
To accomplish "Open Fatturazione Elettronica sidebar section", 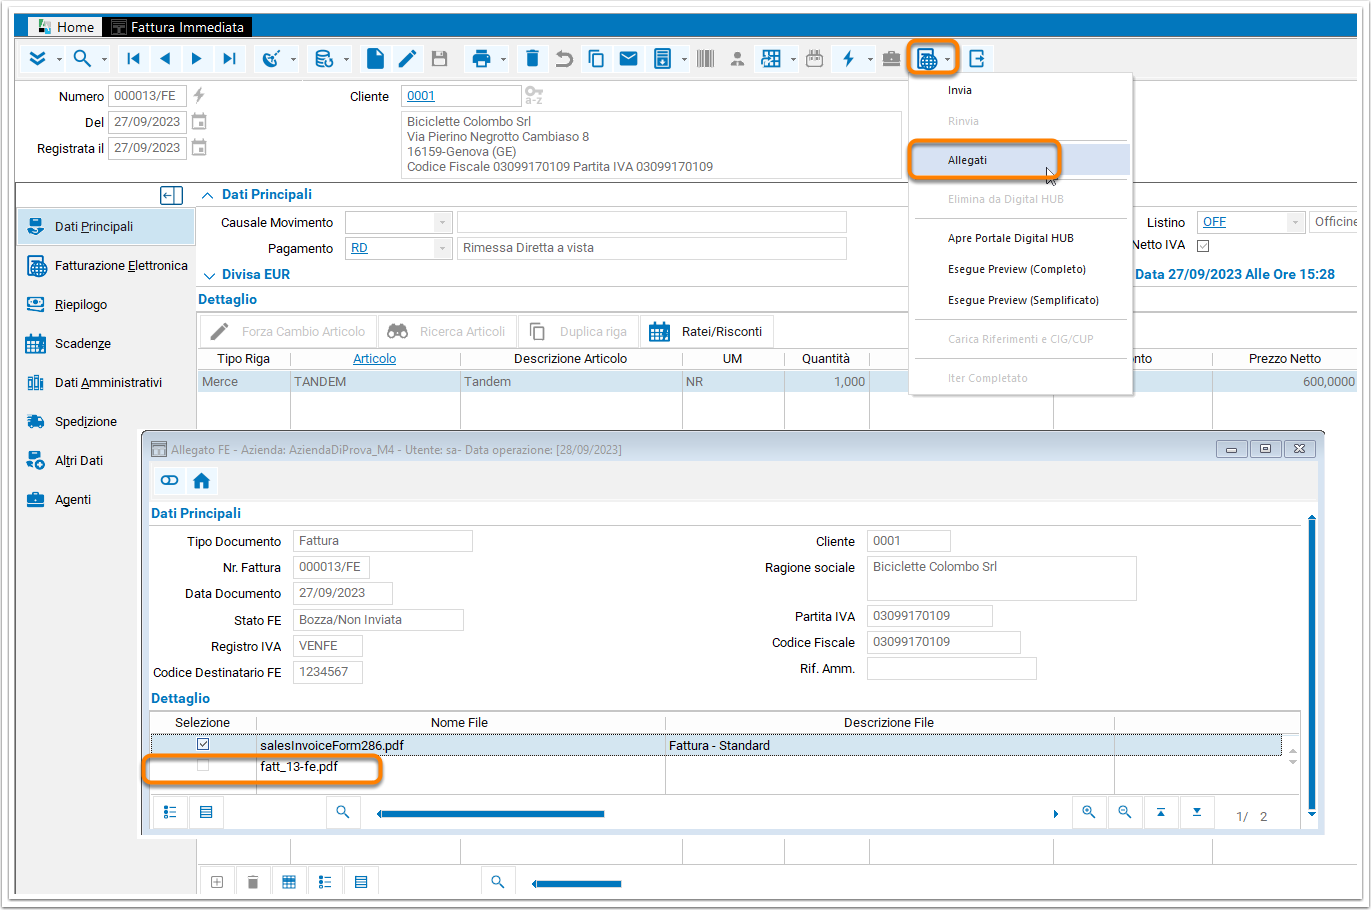I will coord(106,266).
